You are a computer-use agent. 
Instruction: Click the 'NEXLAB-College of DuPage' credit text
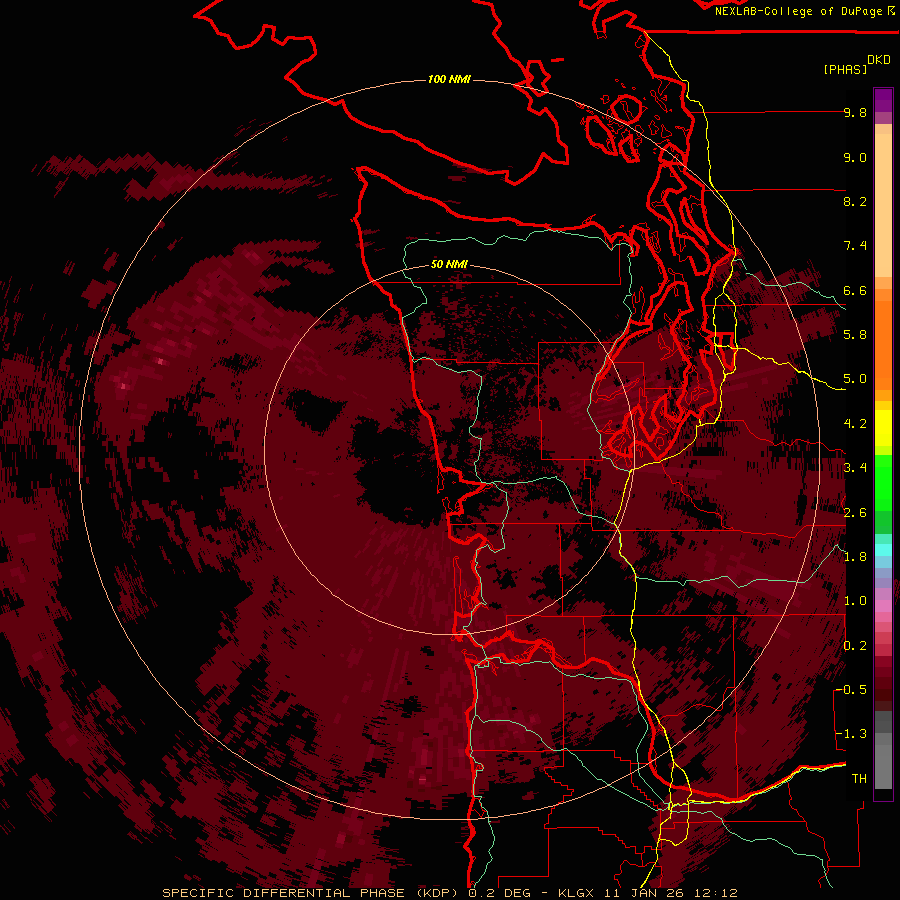click(x=798, y=11)
